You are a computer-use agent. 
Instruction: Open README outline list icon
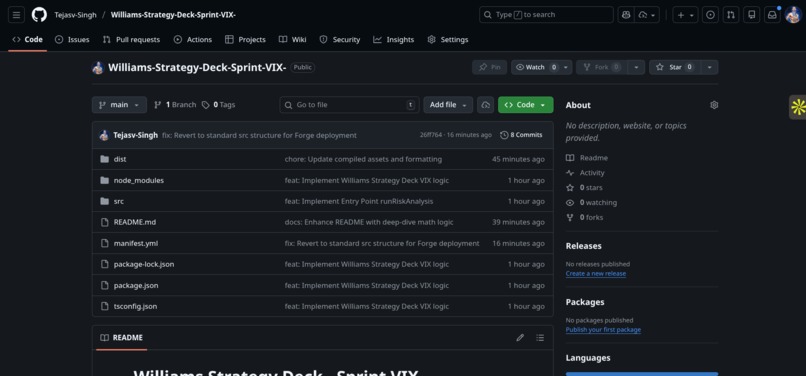[x=540, y=338]
